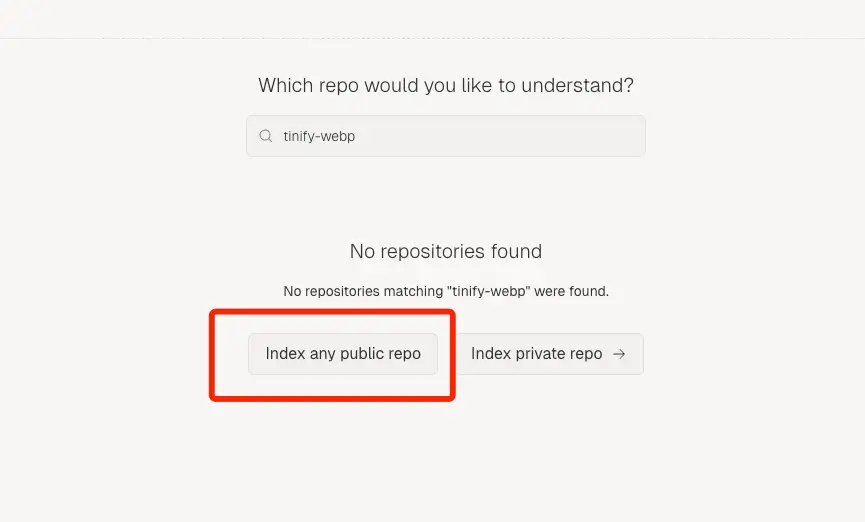
Task: Place cursor after the tinify-webp query text
Action: [x=356, y=136]
